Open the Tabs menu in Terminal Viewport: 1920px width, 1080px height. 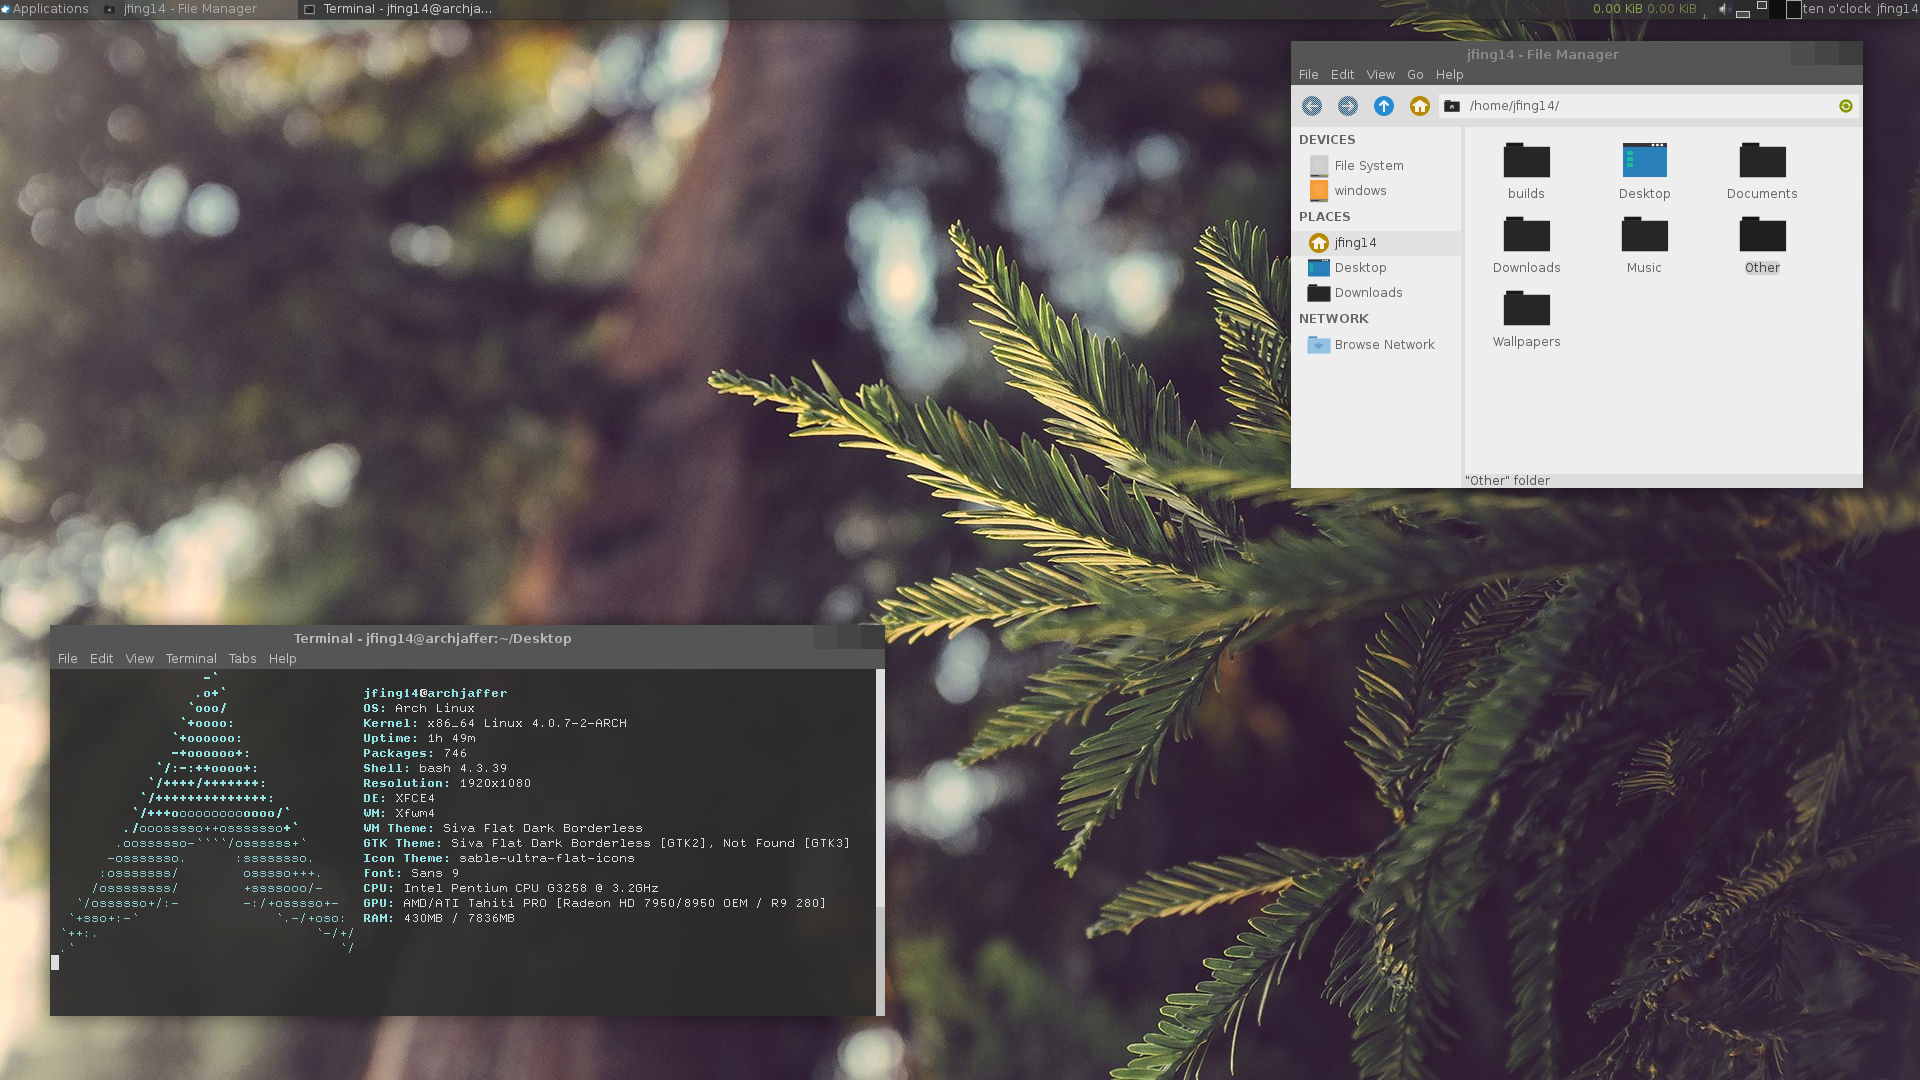(x=242, y=659)
